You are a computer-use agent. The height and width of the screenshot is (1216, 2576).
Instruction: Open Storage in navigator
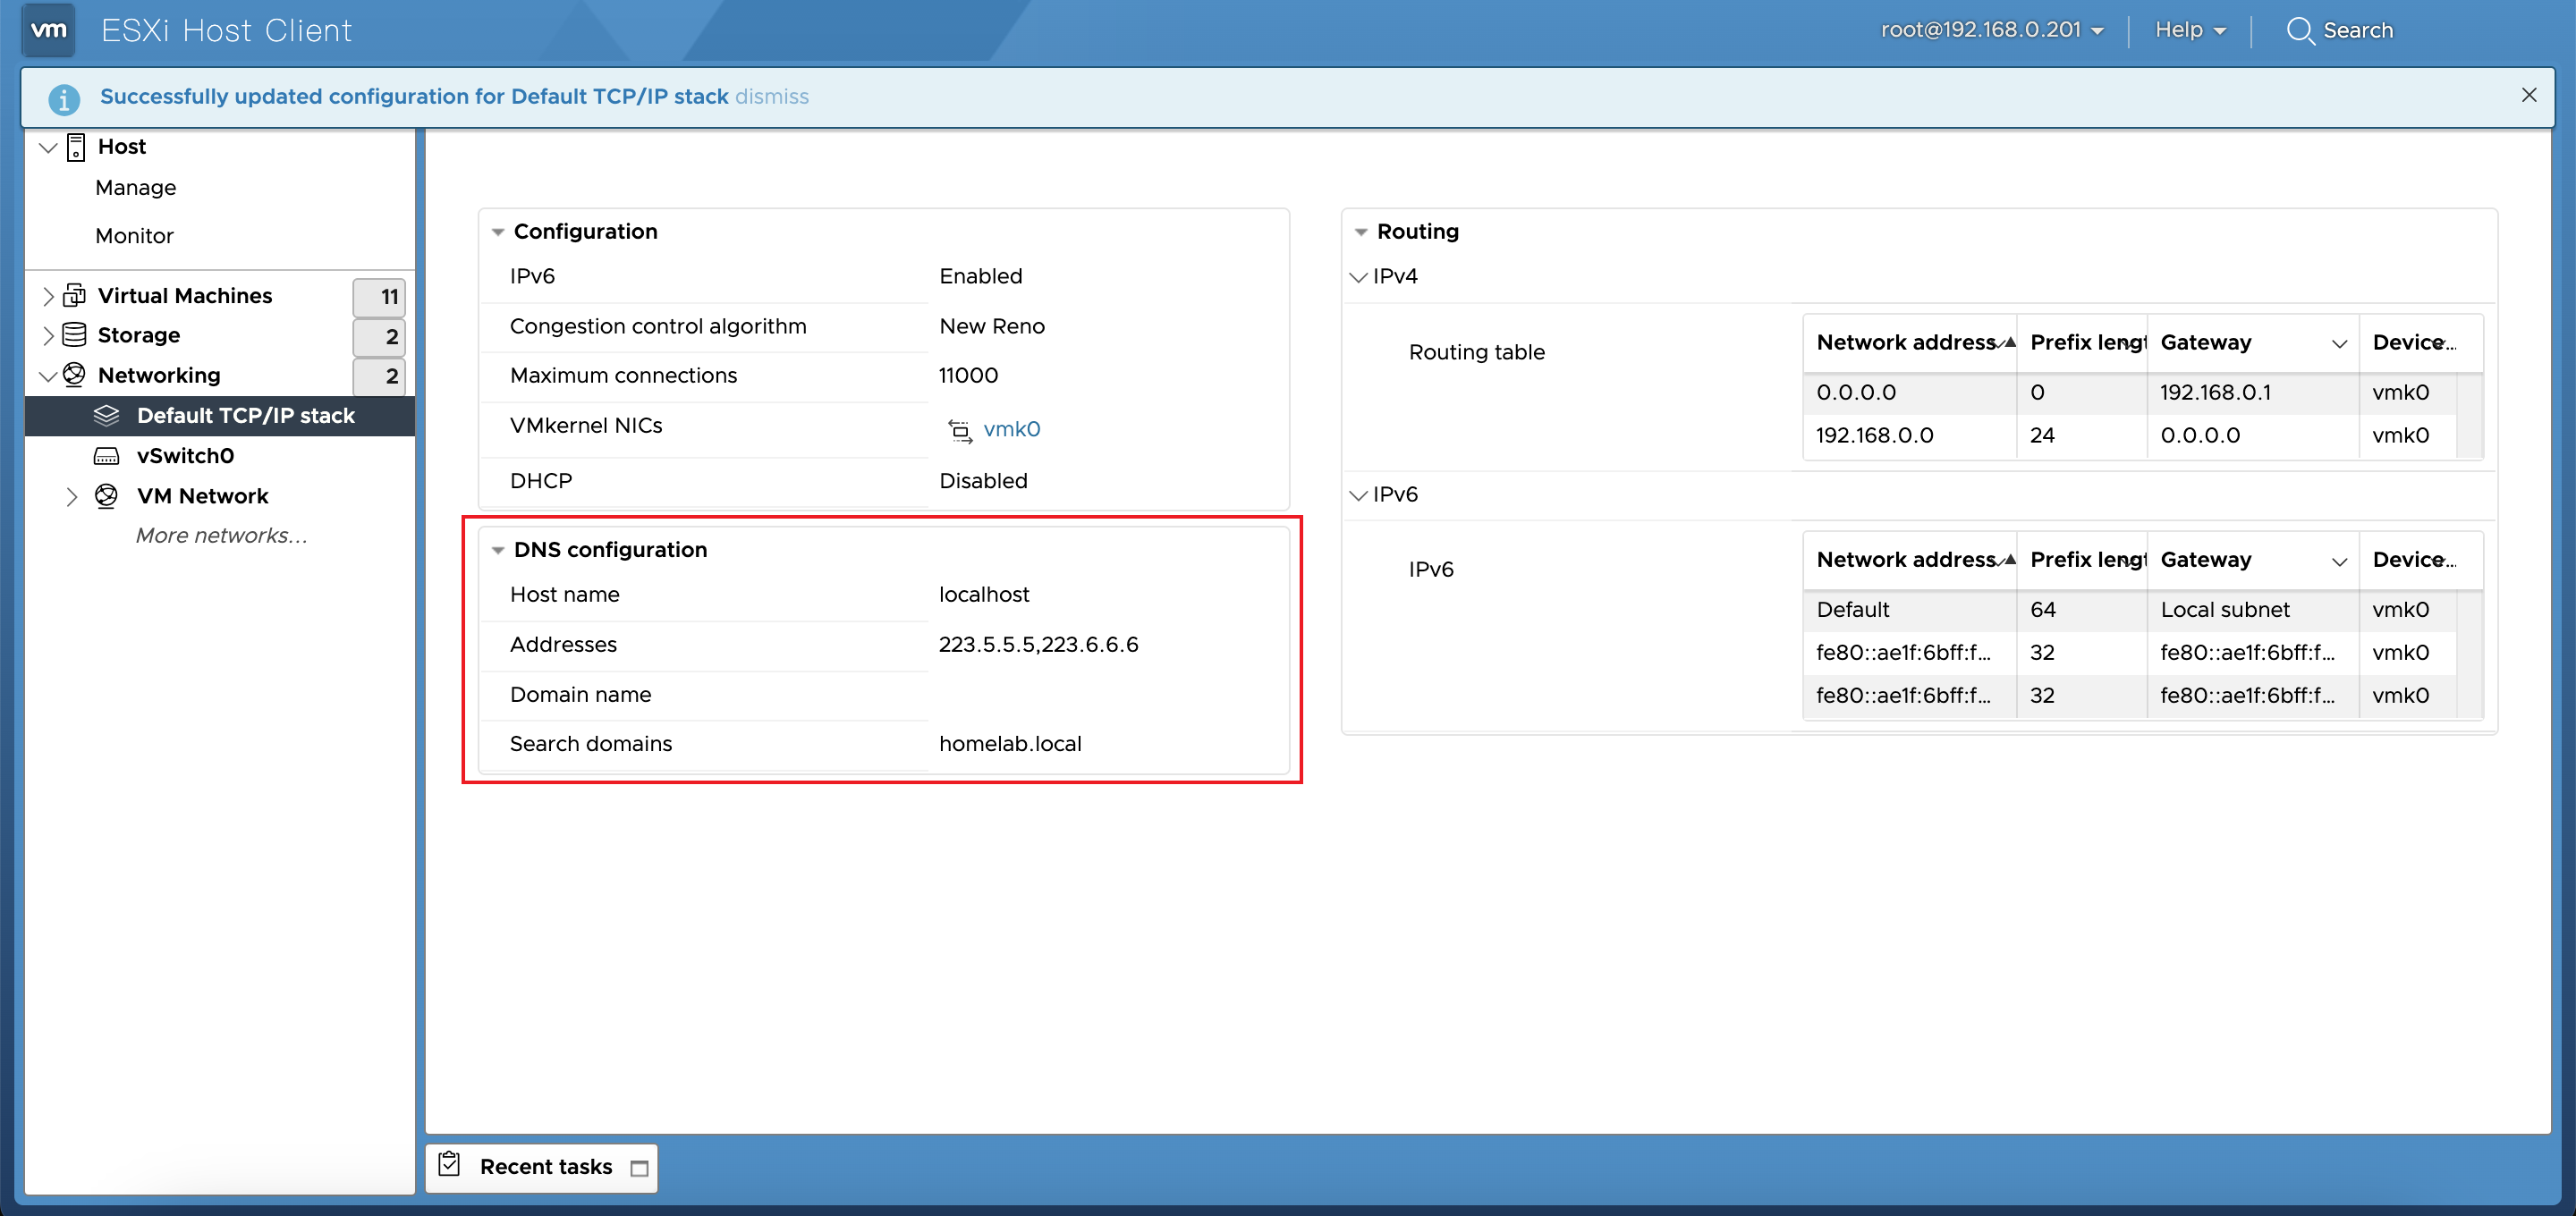(x=139, y=335)
